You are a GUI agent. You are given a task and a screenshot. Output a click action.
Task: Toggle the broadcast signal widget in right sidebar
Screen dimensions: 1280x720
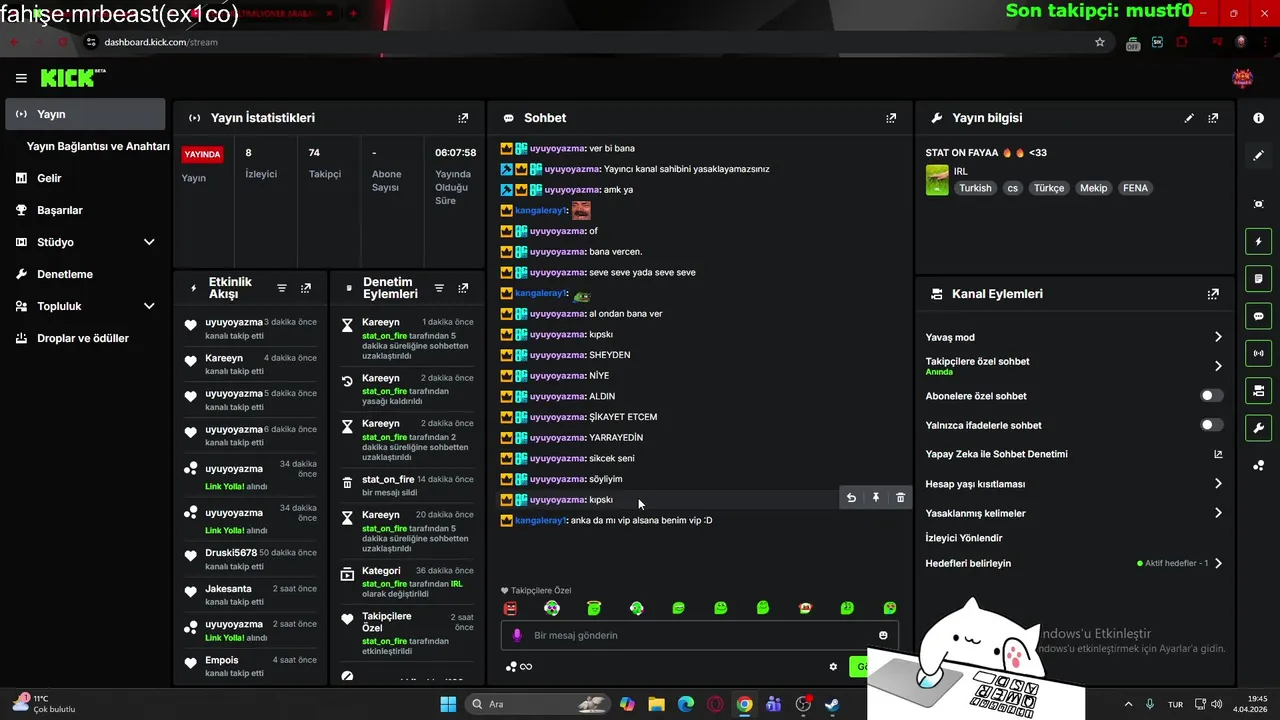[x=1259, y=353]
